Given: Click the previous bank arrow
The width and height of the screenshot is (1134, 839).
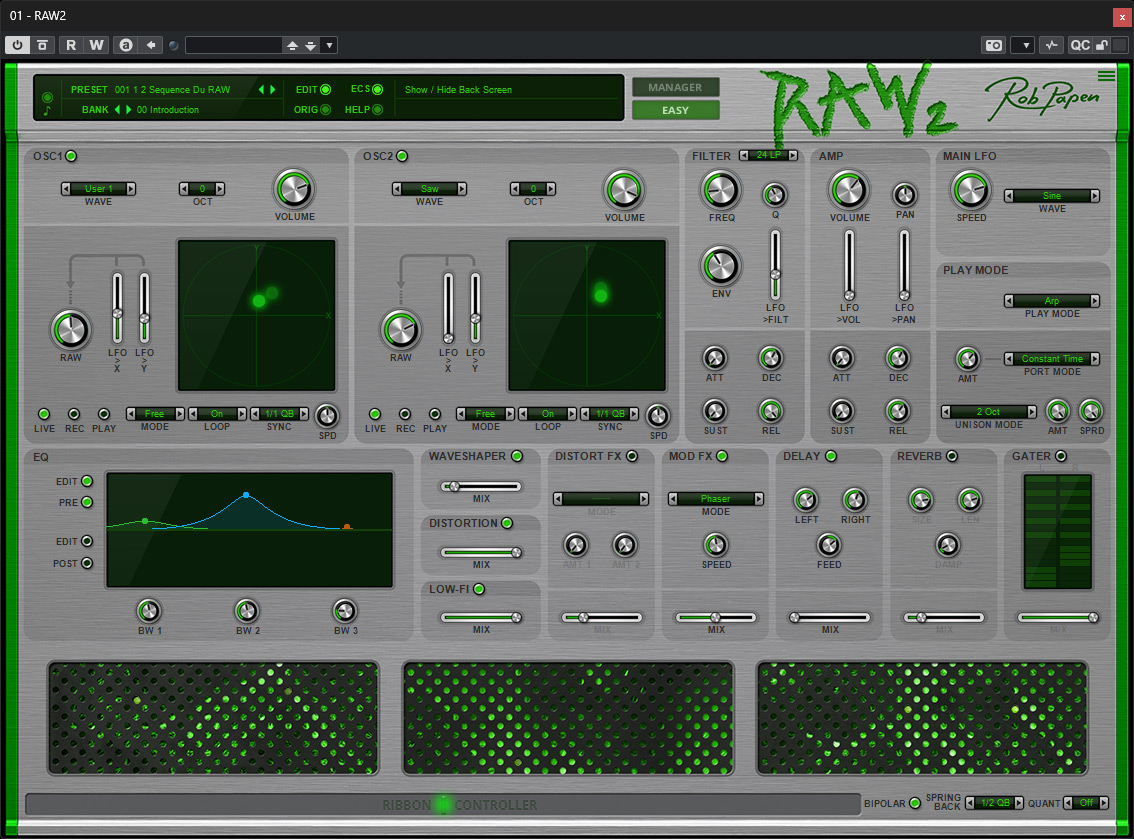Looking at the screenshot, I should [117, 110].
